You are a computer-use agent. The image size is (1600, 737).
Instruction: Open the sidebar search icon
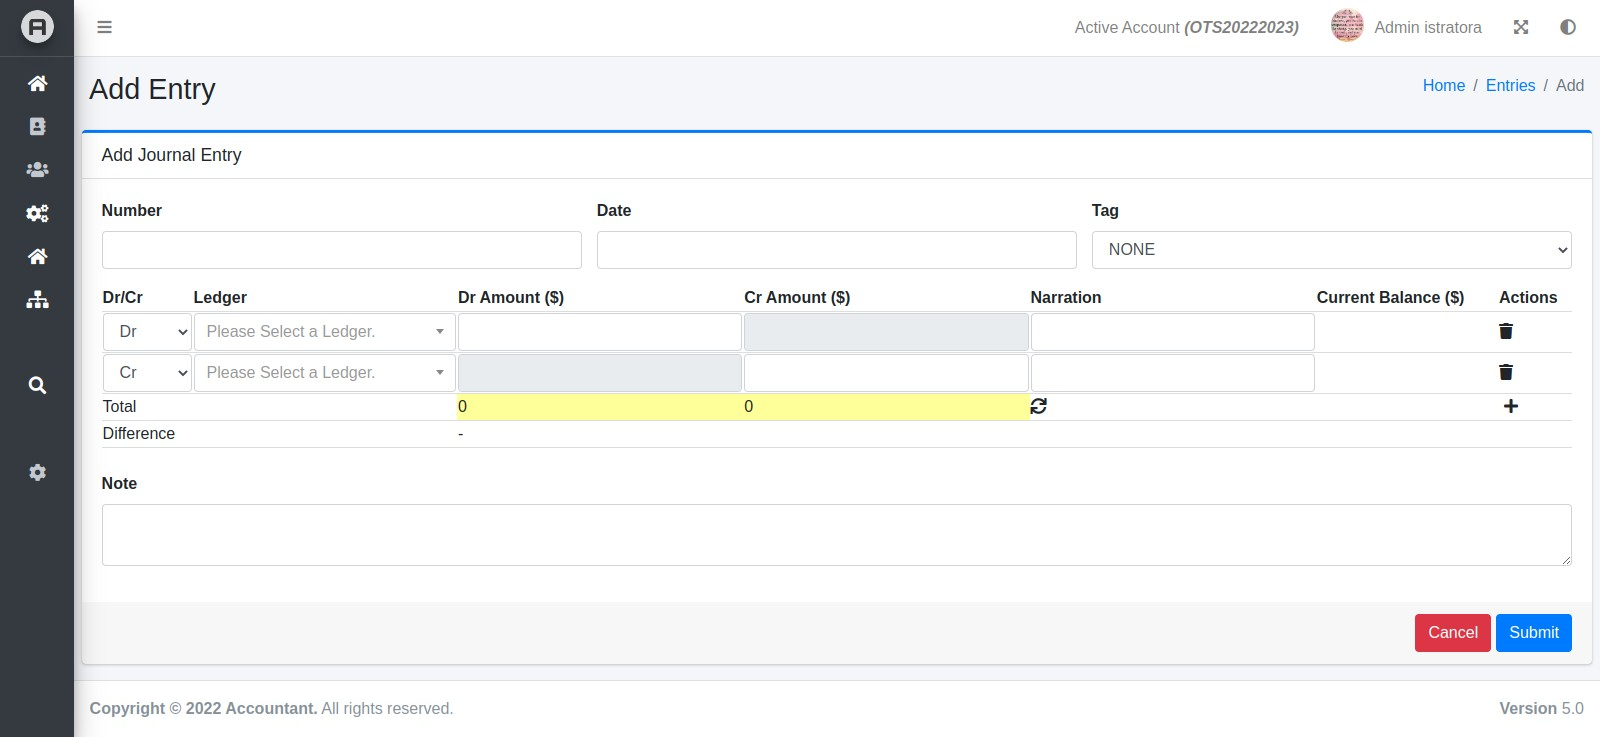[x=37, y=385]
